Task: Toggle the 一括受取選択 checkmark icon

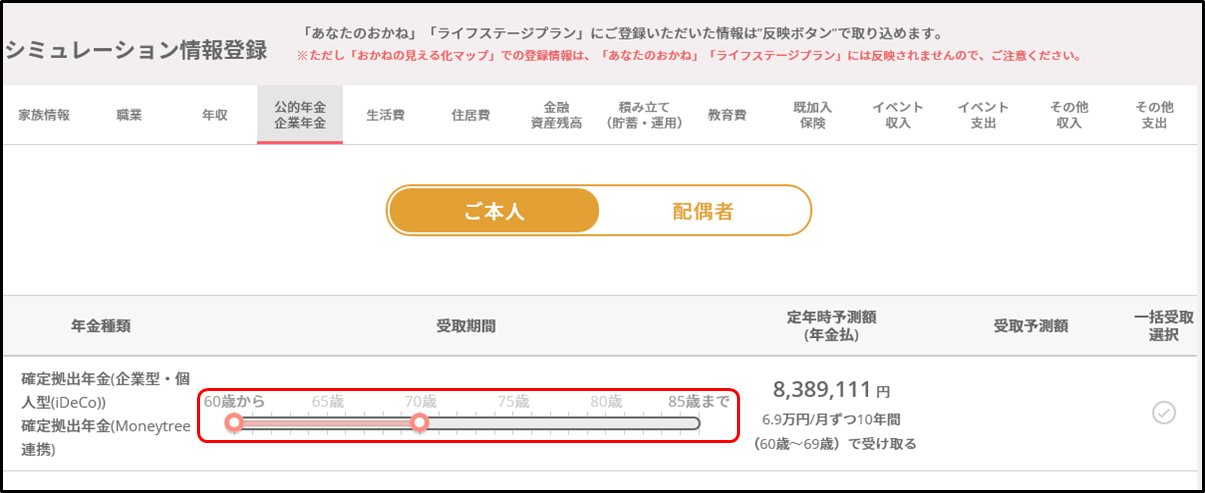Action: (1164, 412)
